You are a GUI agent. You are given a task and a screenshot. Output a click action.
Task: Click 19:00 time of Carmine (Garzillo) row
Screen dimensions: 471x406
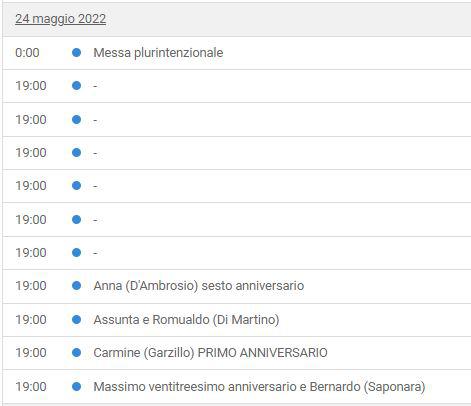[31, 353]
